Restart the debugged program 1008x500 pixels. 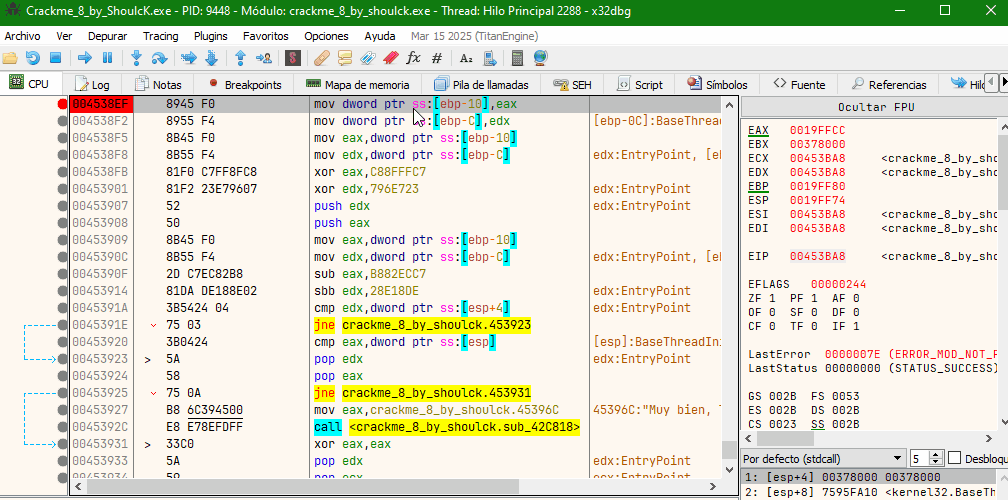click(x=32, y=58)
